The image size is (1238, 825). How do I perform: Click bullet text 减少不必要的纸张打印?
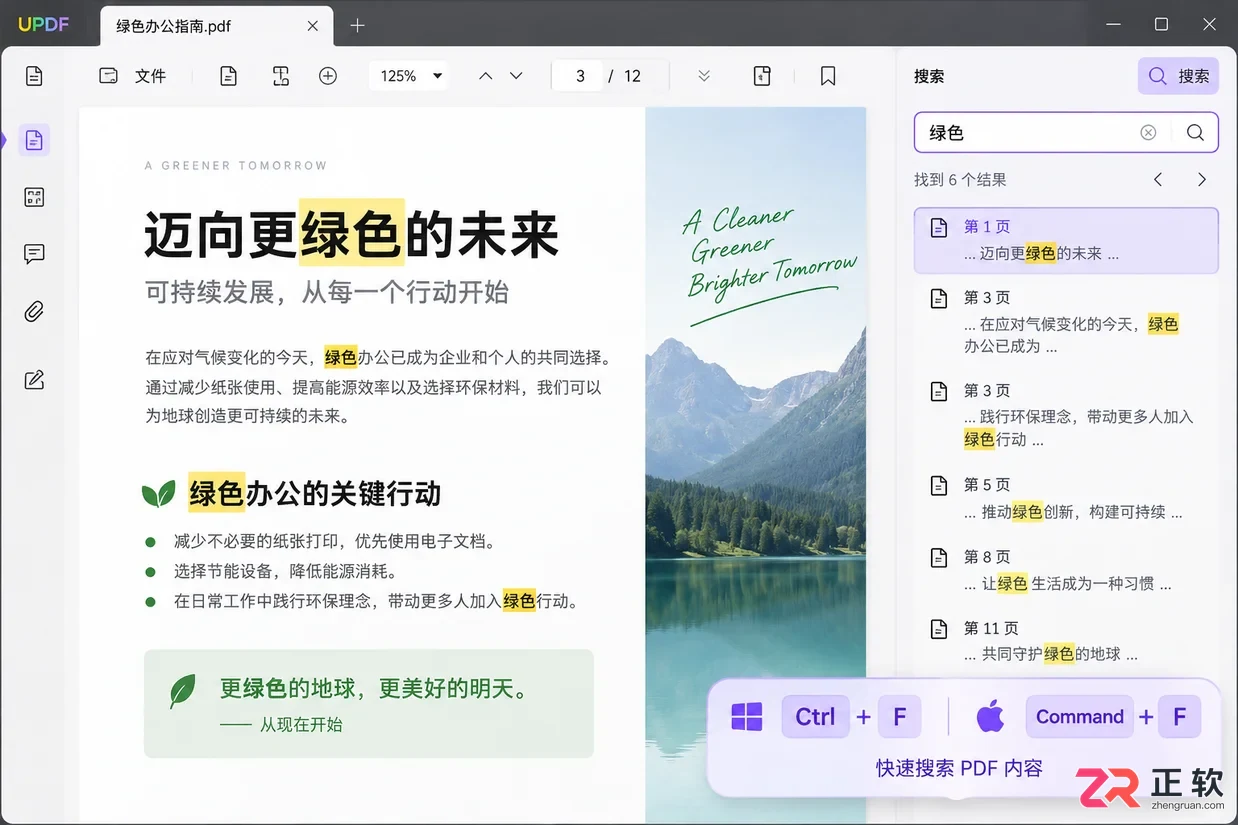point(335,541)
